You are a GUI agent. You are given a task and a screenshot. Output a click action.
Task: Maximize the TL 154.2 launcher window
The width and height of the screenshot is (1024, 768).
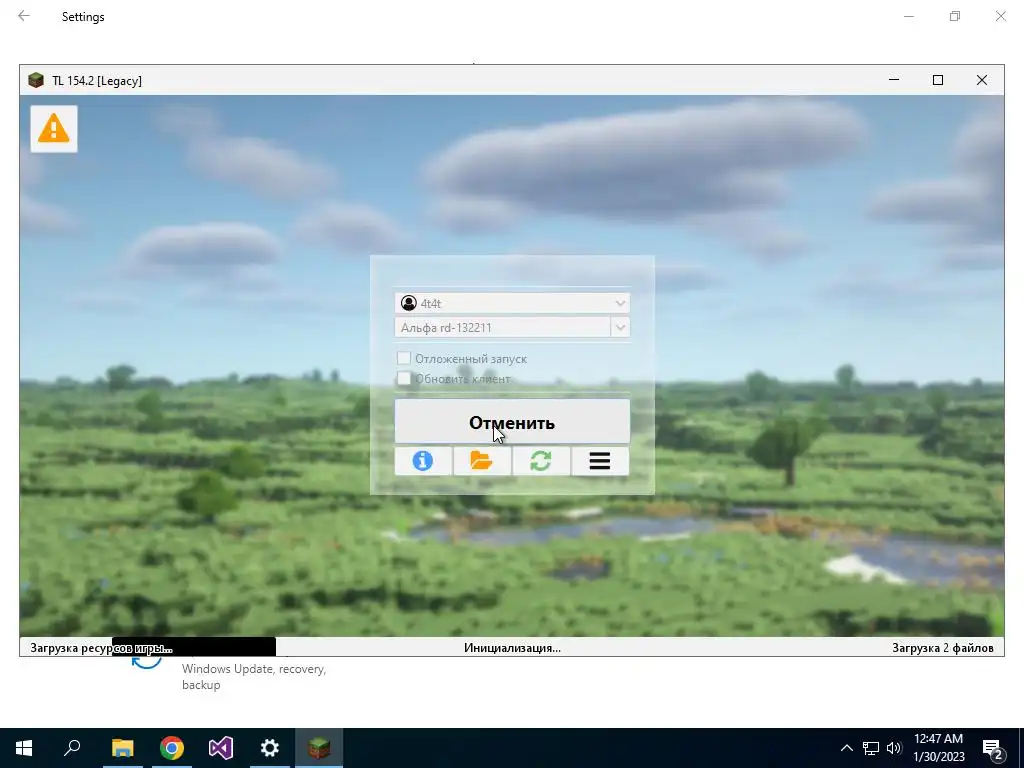[x=938, y=80]
